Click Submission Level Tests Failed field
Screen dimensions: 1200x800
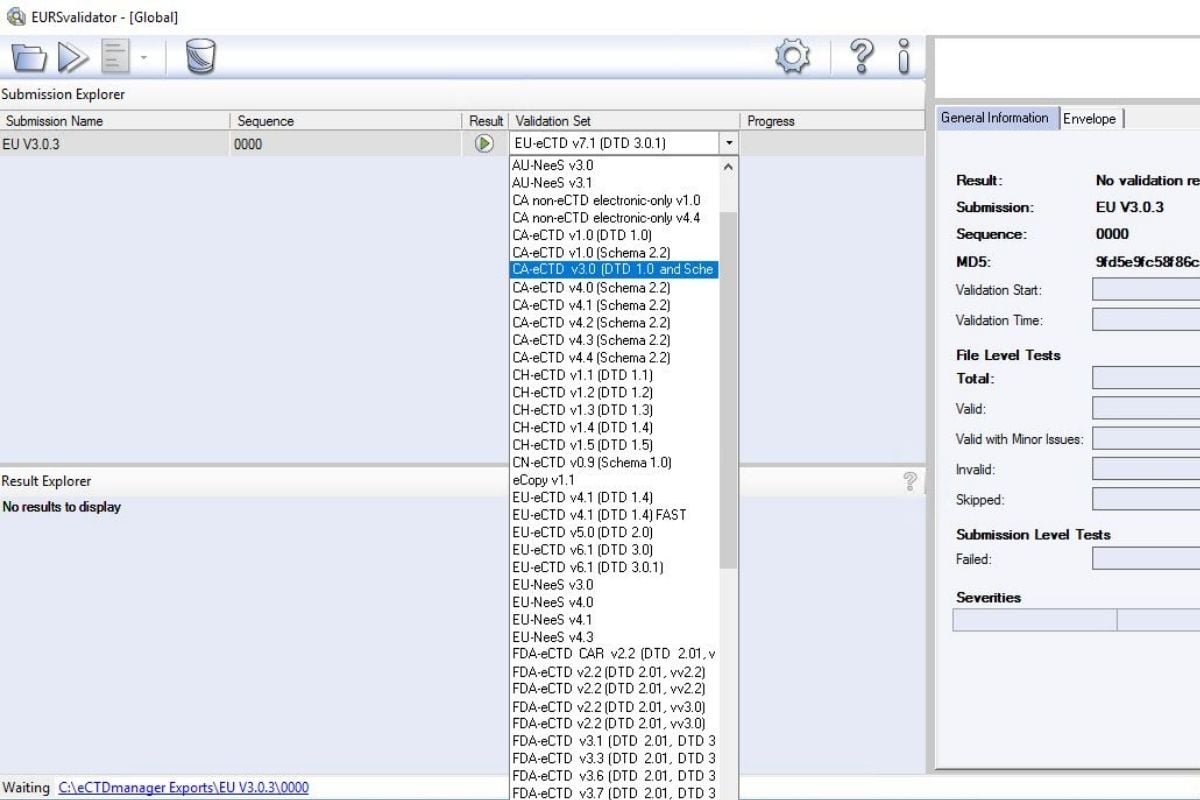click(1146, 559)
